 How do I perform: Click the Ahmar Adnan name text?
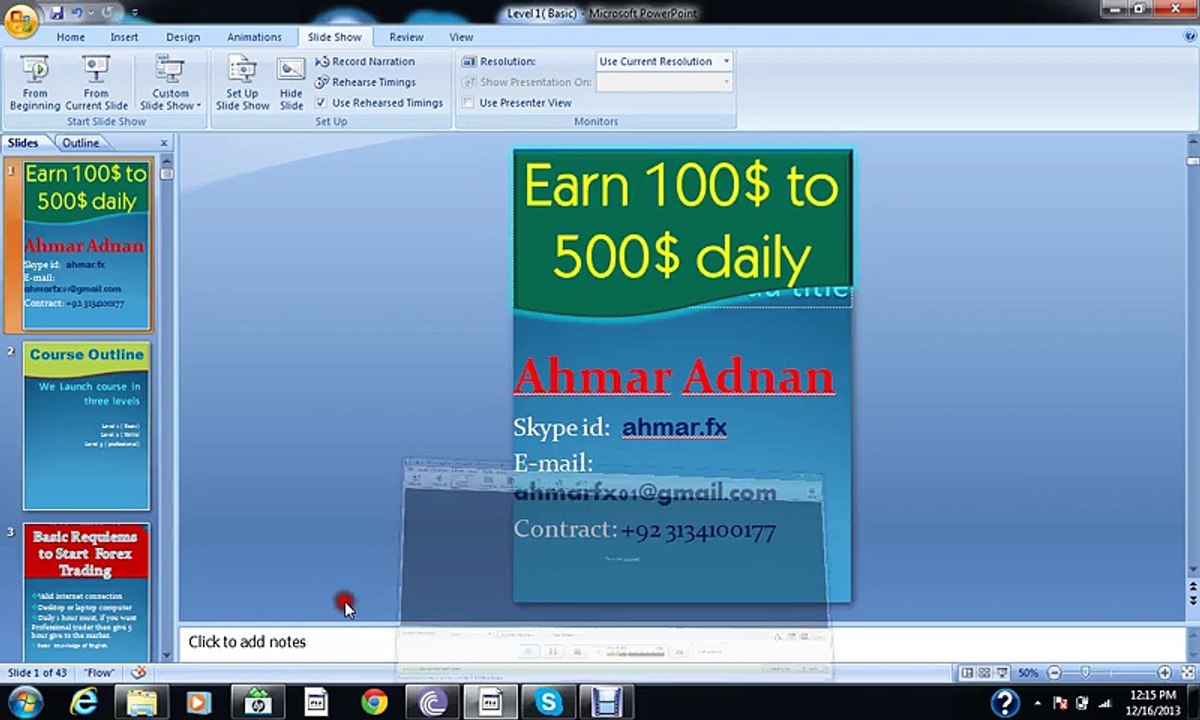coord(673,377)
